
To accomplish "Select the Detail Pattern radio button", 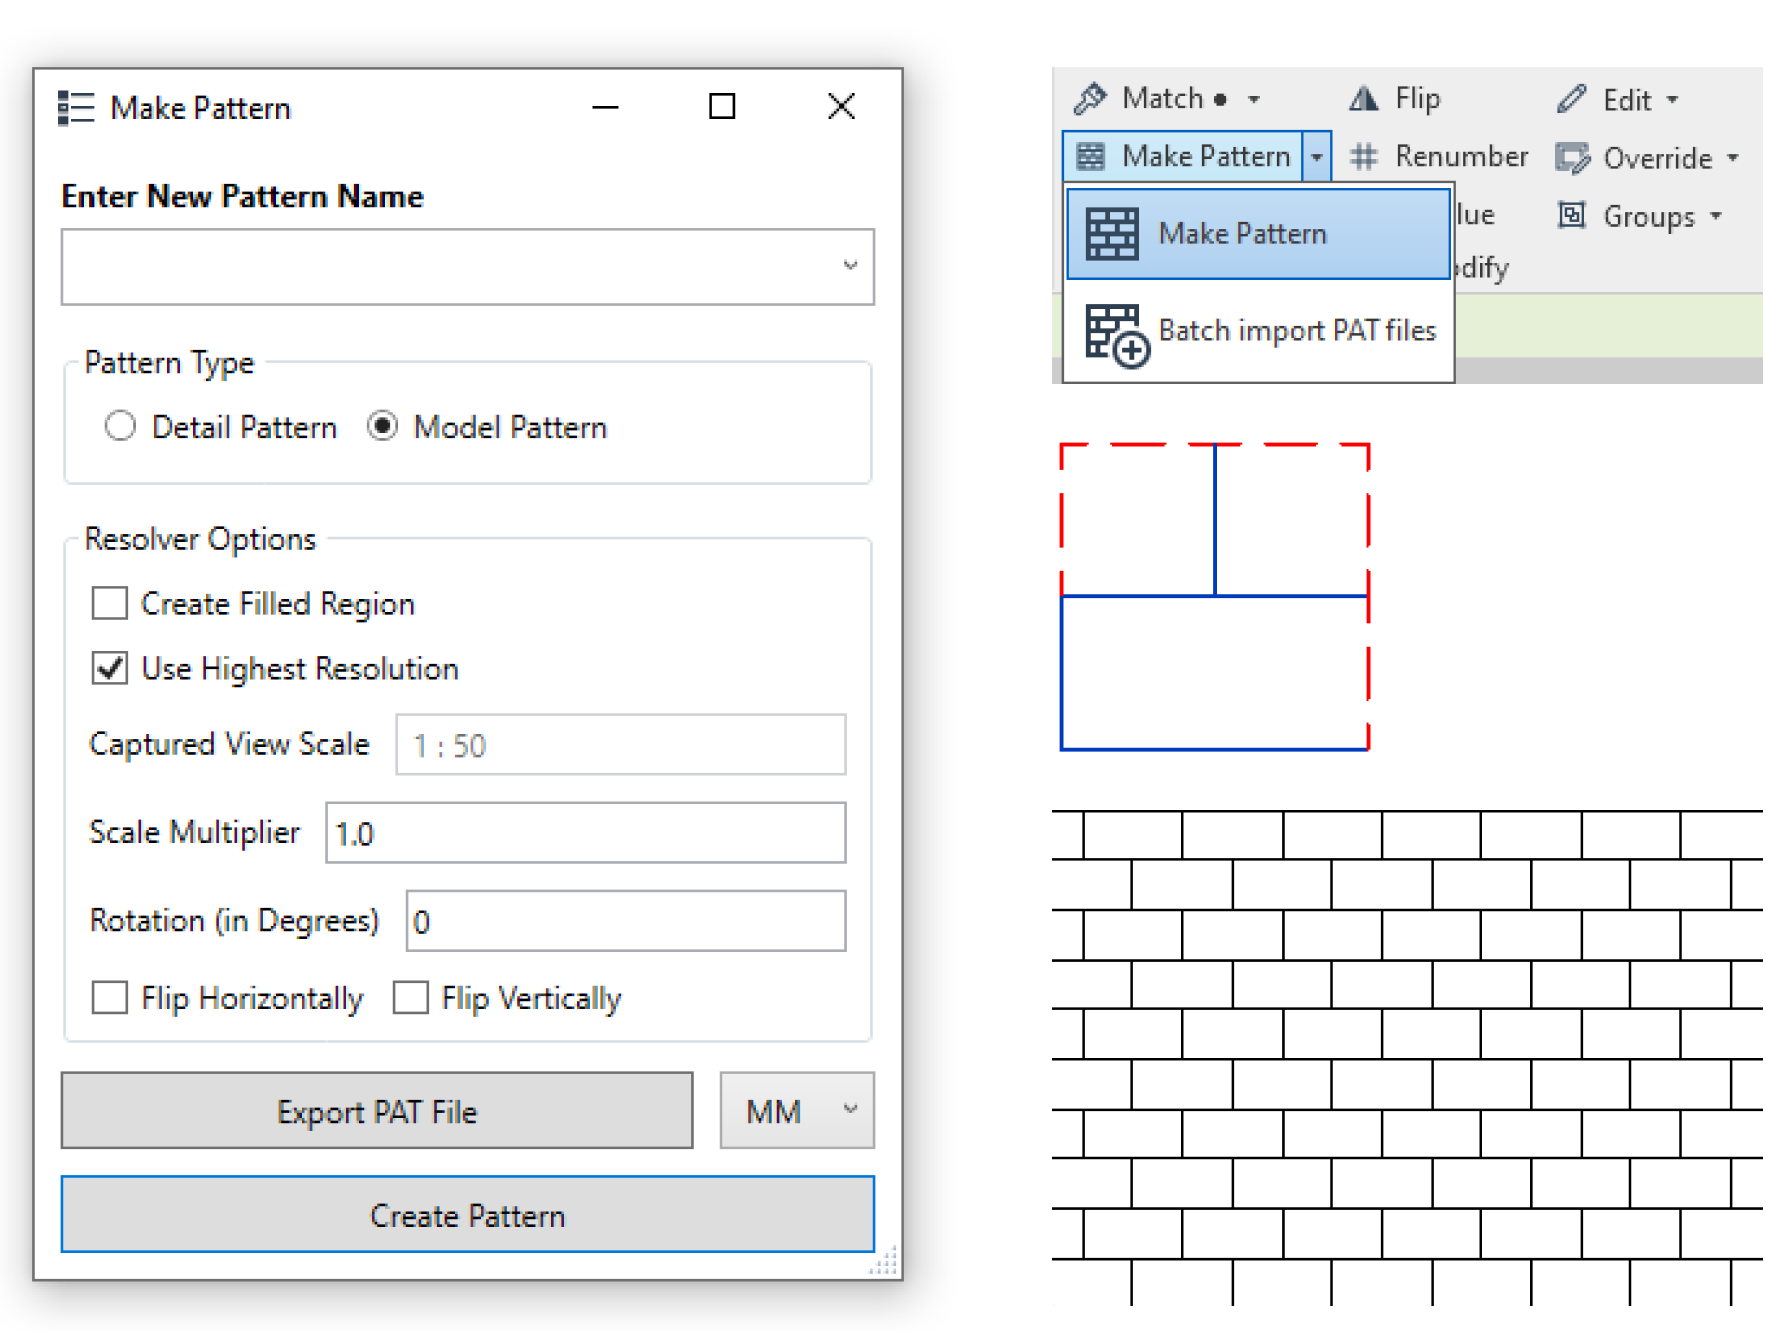I will click(120, 426).
